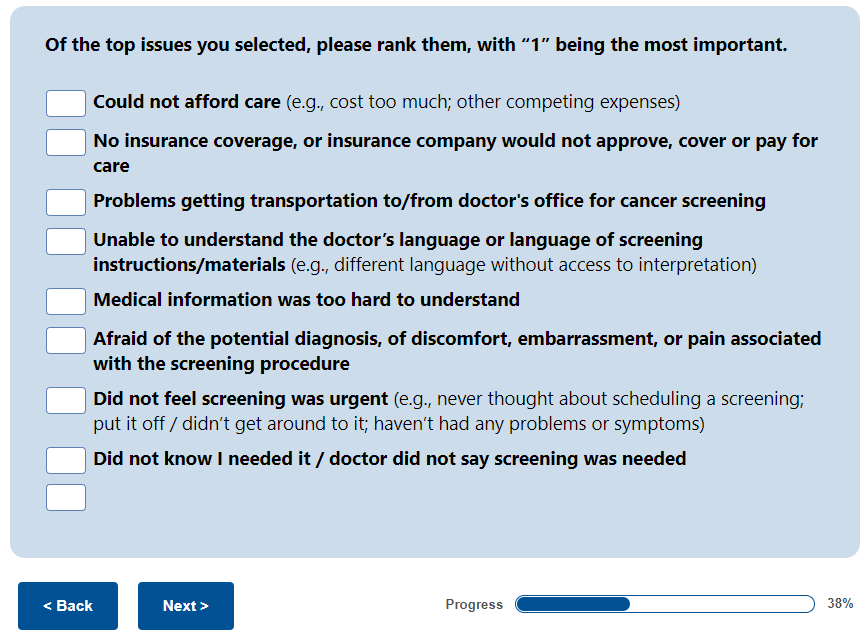Viewport: 864px width, 633px height.
Task: Select rank box for "Medical information" too hard
Action: click(x=66, y=301)
